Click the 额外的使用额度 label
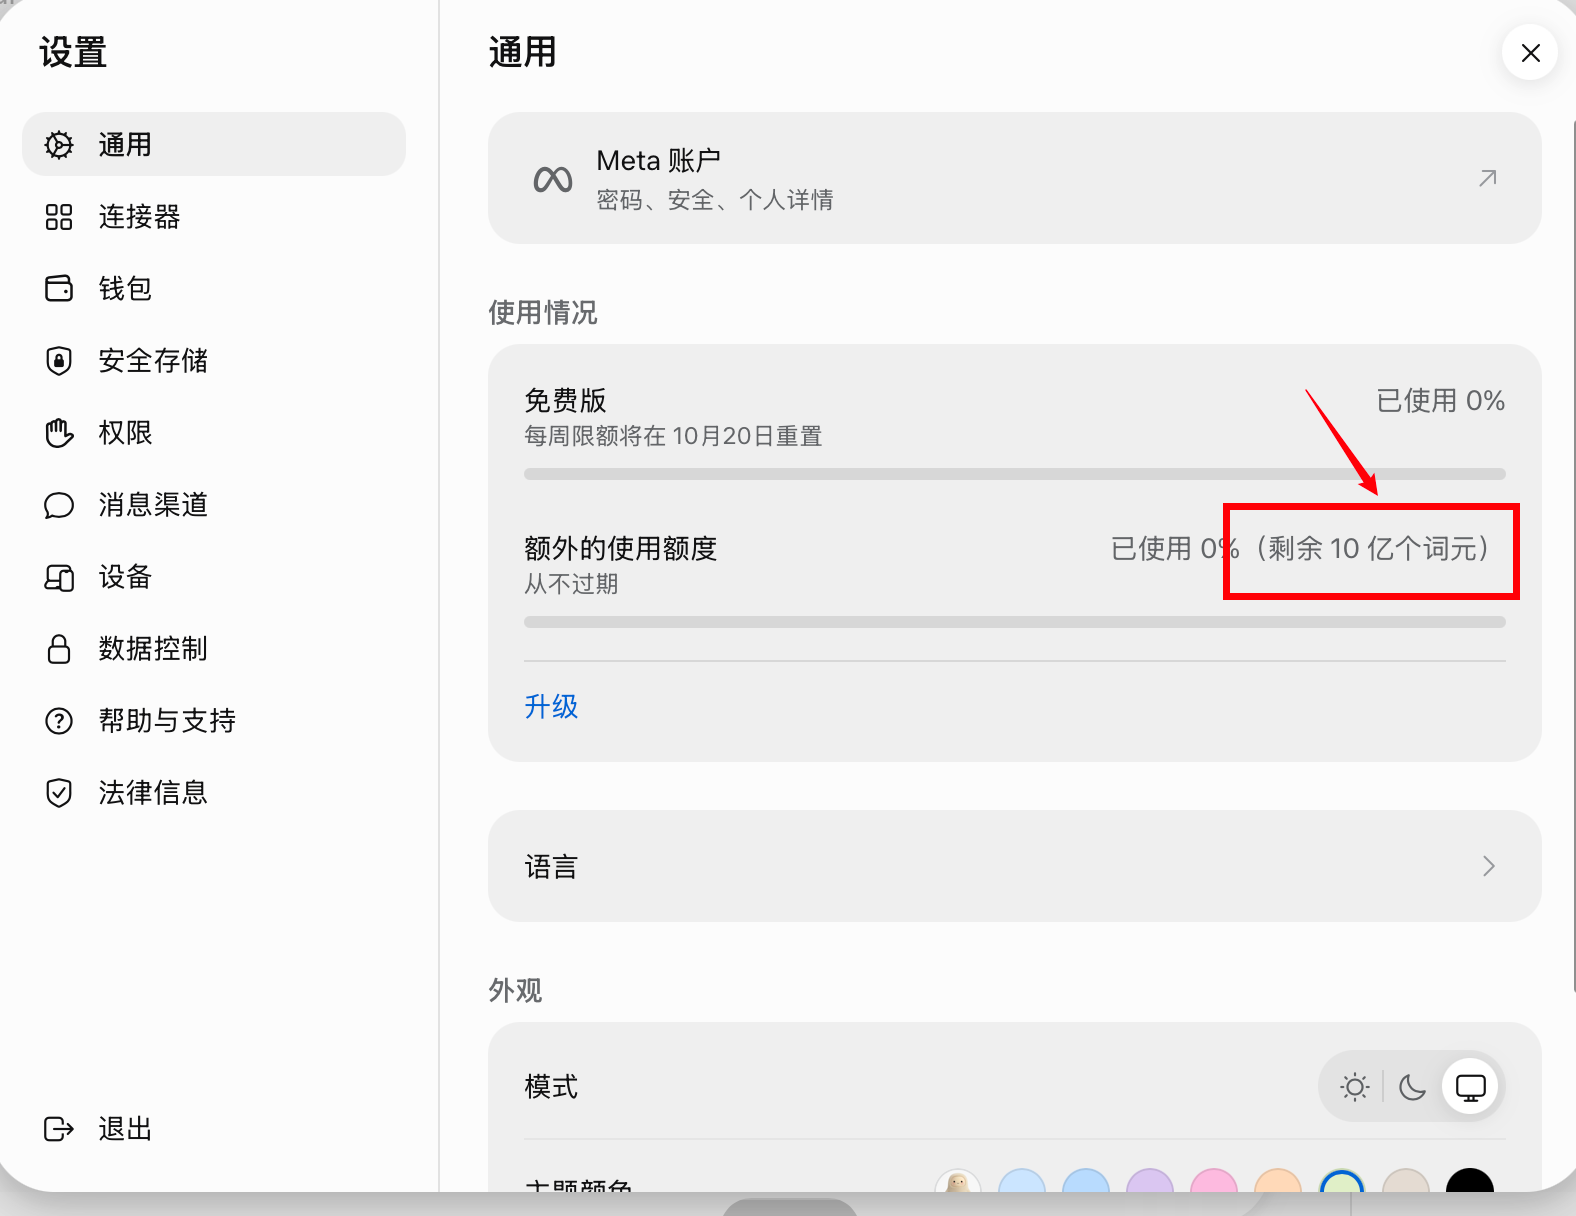 [x=620, y=549]
